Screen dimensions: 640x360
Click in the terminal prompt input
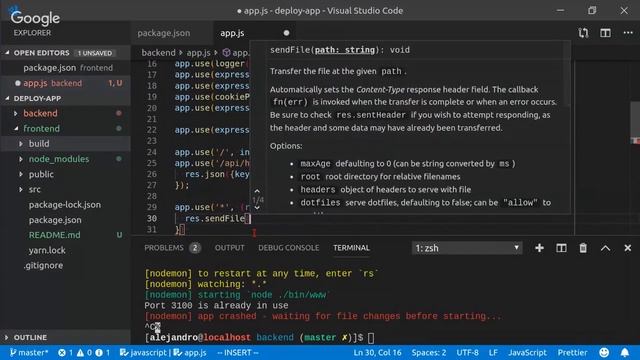point(371,338)
